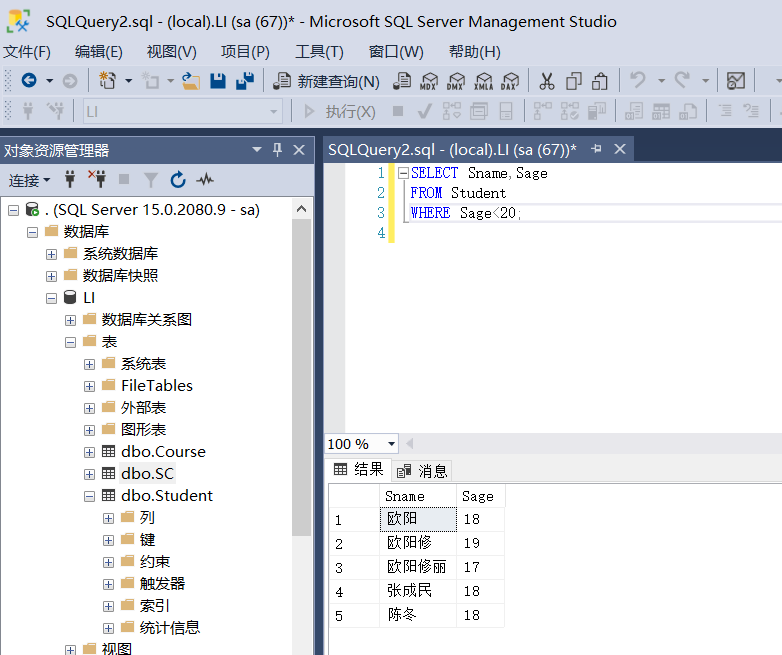This screenshot has height=655, width=782.
Task: Click the Object Explorer scroll up arrow
Action: pos(301,209)
